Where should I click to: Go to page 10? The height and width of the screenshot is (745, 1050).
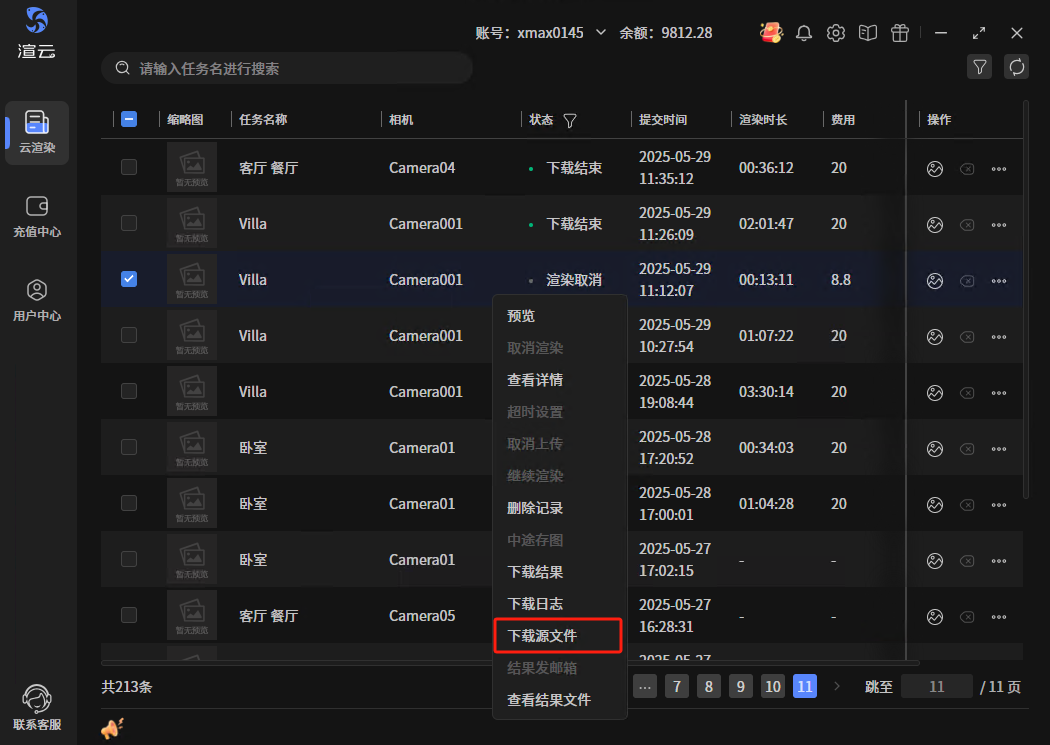[x=772, y=686]
